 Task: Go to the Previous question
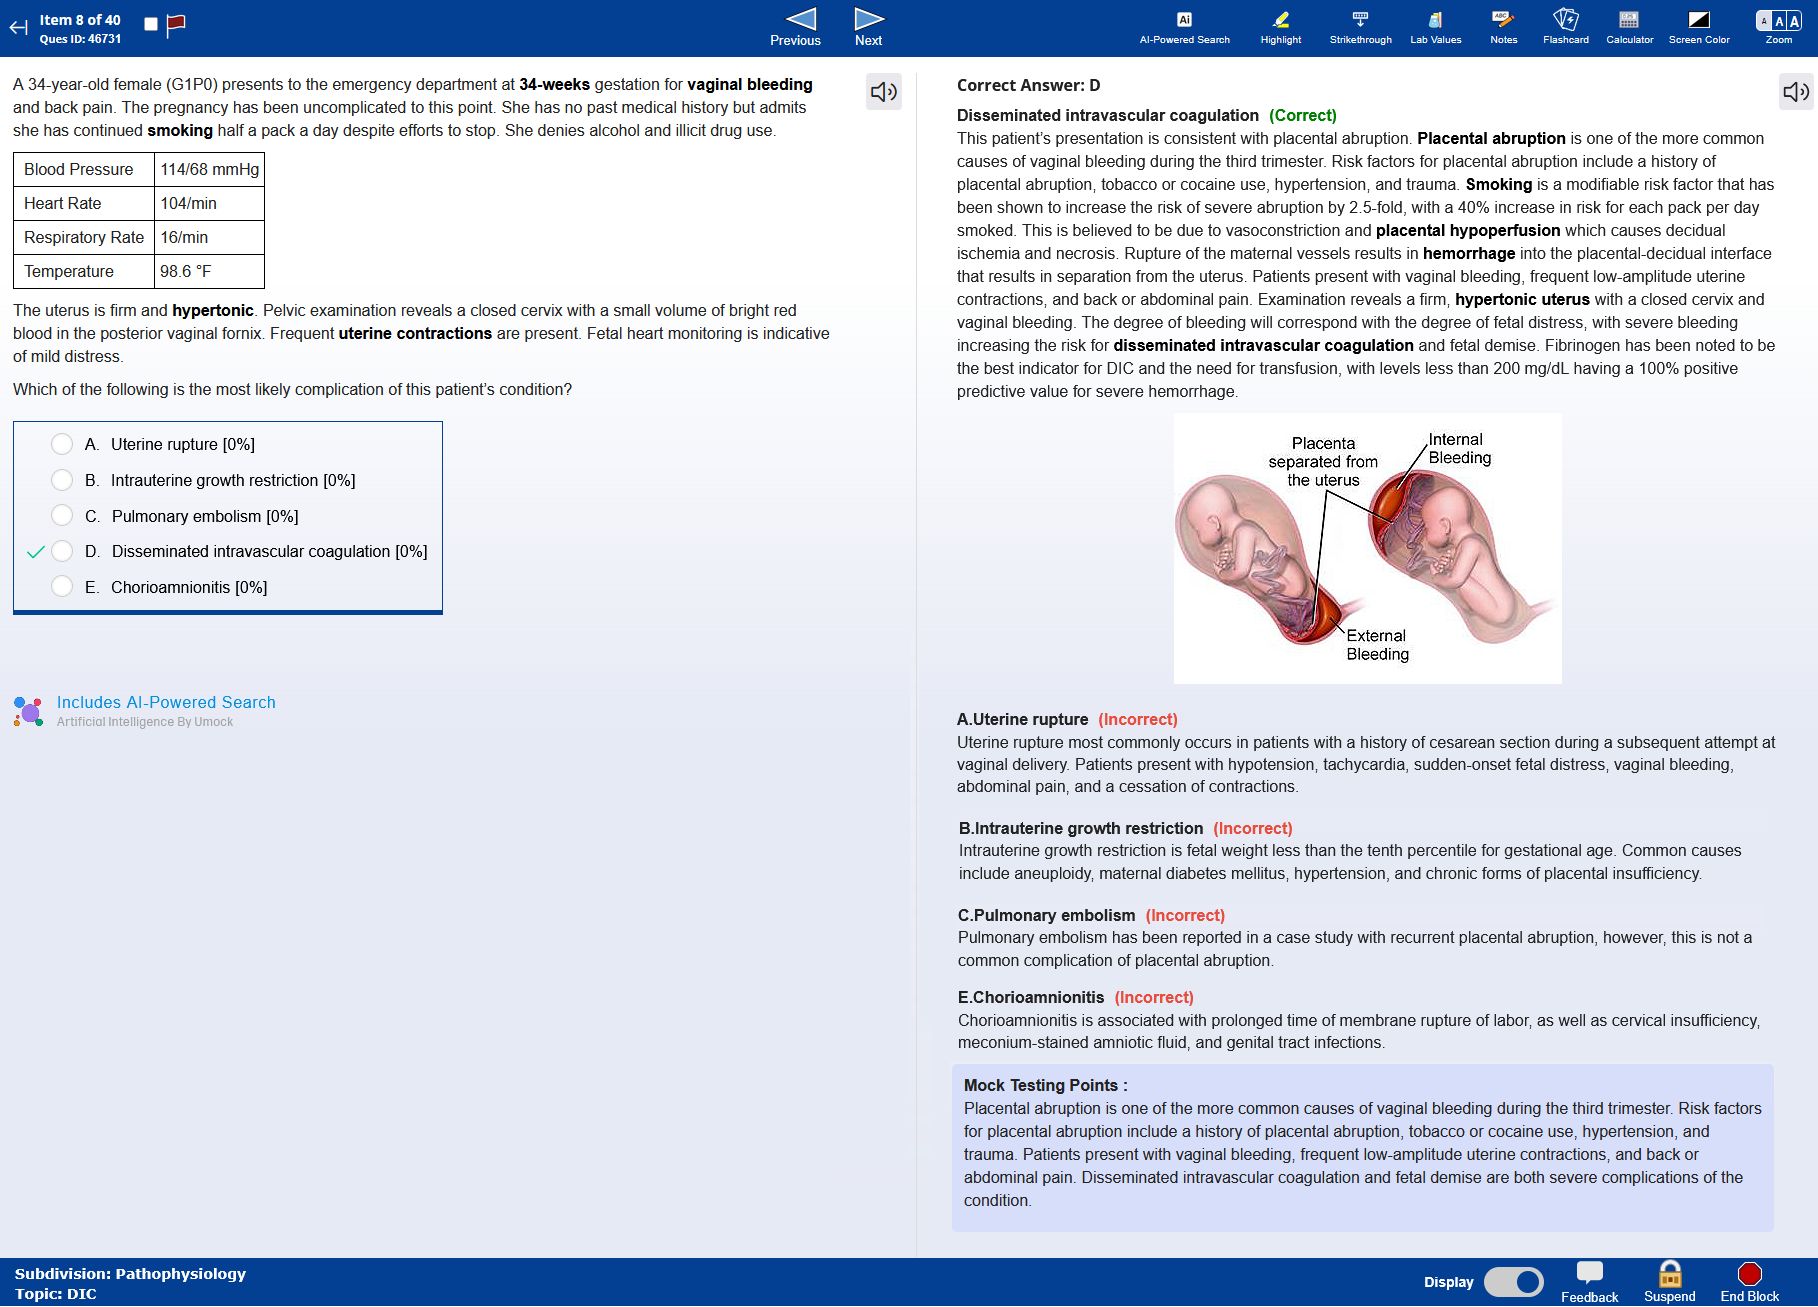click(796, 28)
